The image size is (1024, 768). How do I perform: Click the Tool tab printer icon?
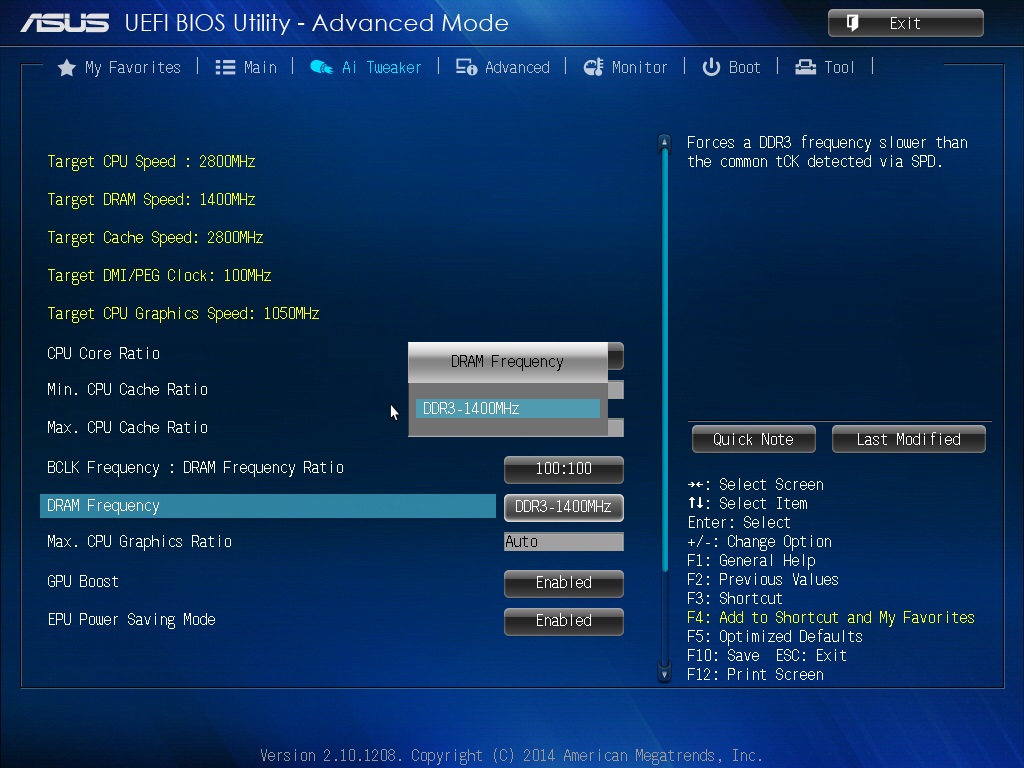coord(805,67)
